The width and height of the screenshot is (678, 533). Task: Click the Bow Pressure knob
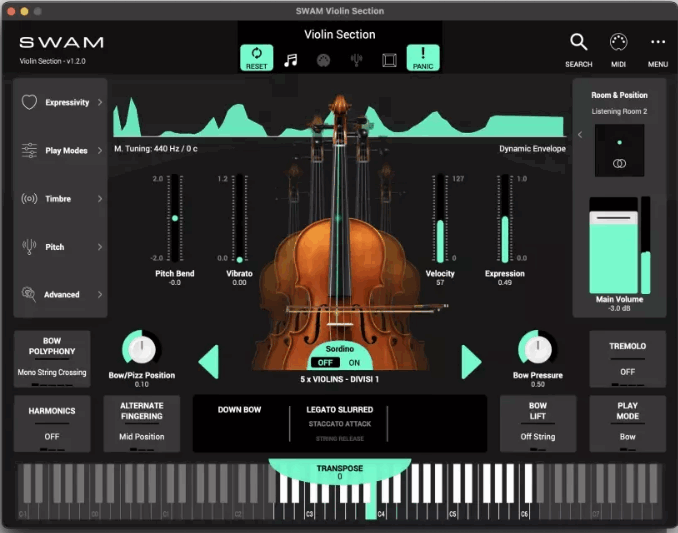pos(537,349)
